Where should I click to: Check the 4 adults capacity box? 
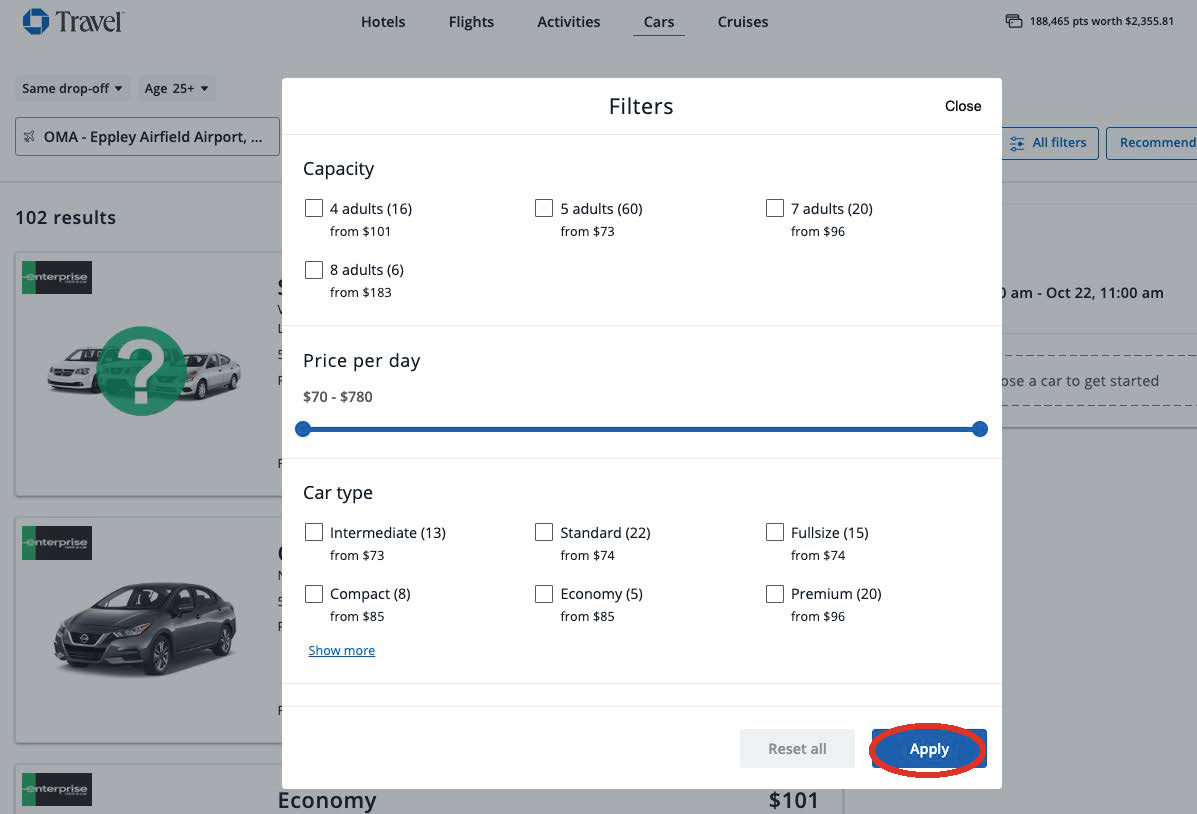(314, 208)
